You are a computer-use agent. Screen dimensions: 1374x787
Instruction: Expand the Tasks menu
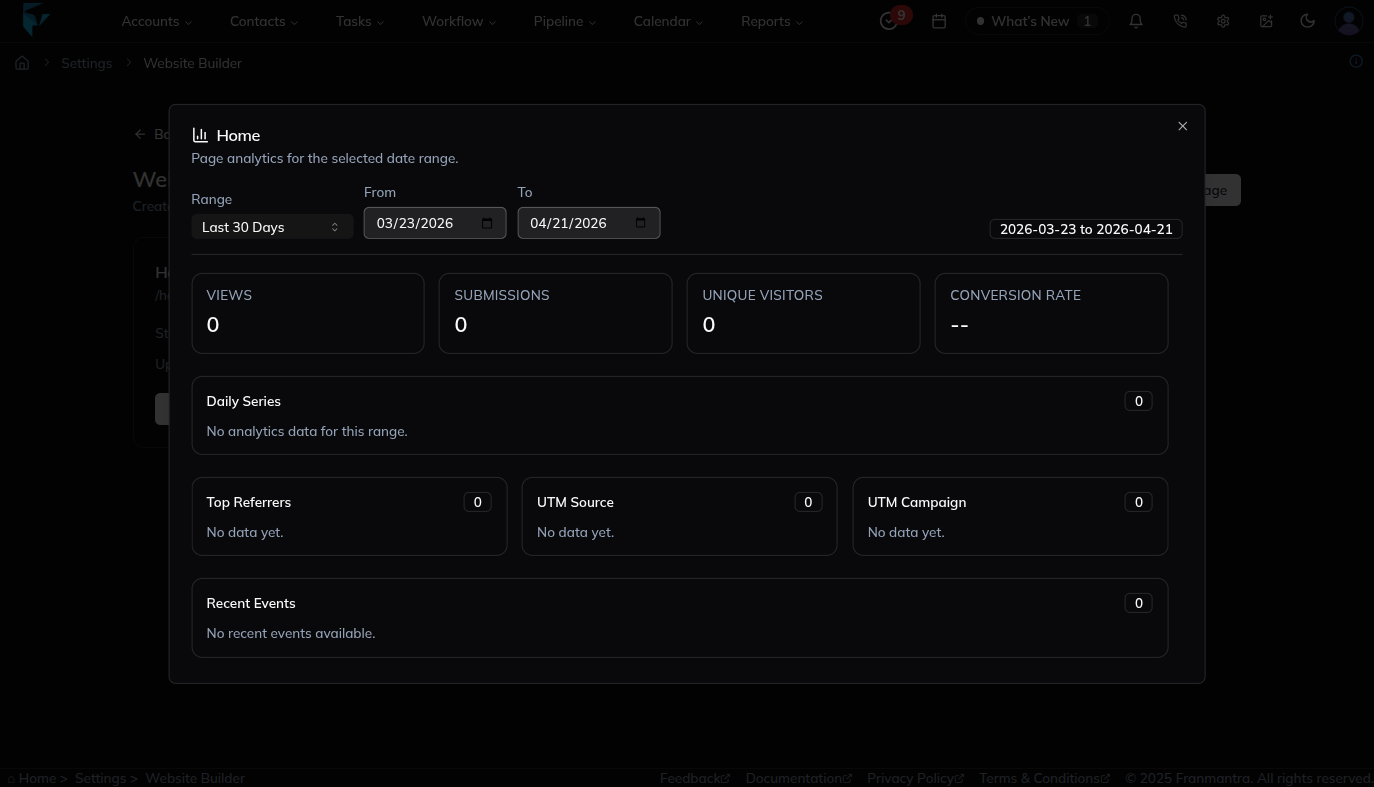click(x=360, y=21)
